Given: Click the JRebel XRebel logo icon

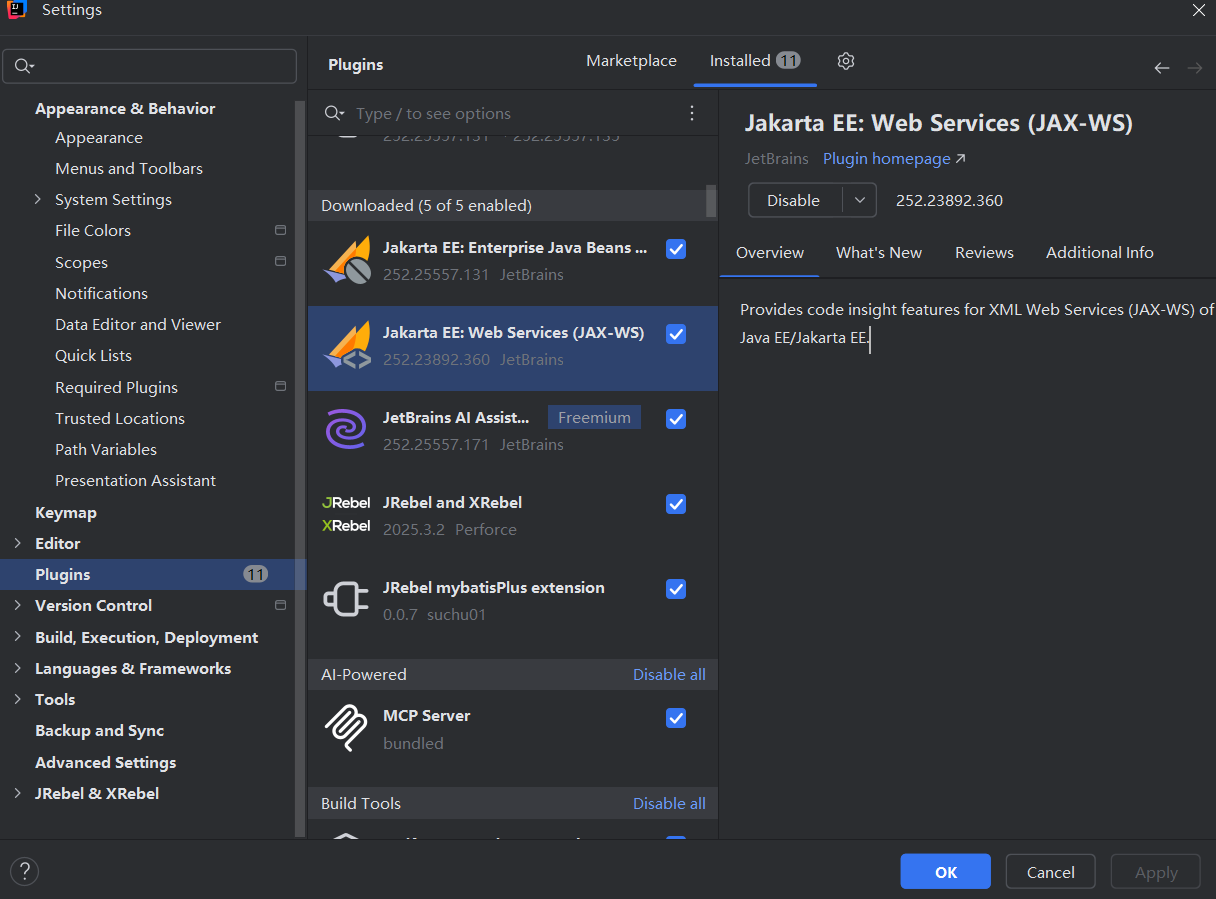Looking at the screenshot, I should [347, 514].
